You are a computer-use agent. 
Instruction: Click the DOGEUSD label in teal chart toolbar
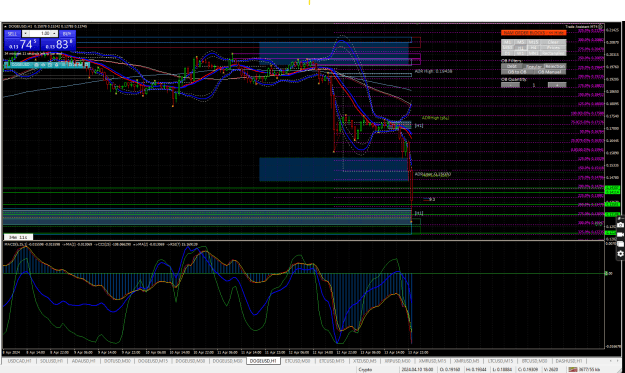tap(20, 65)
